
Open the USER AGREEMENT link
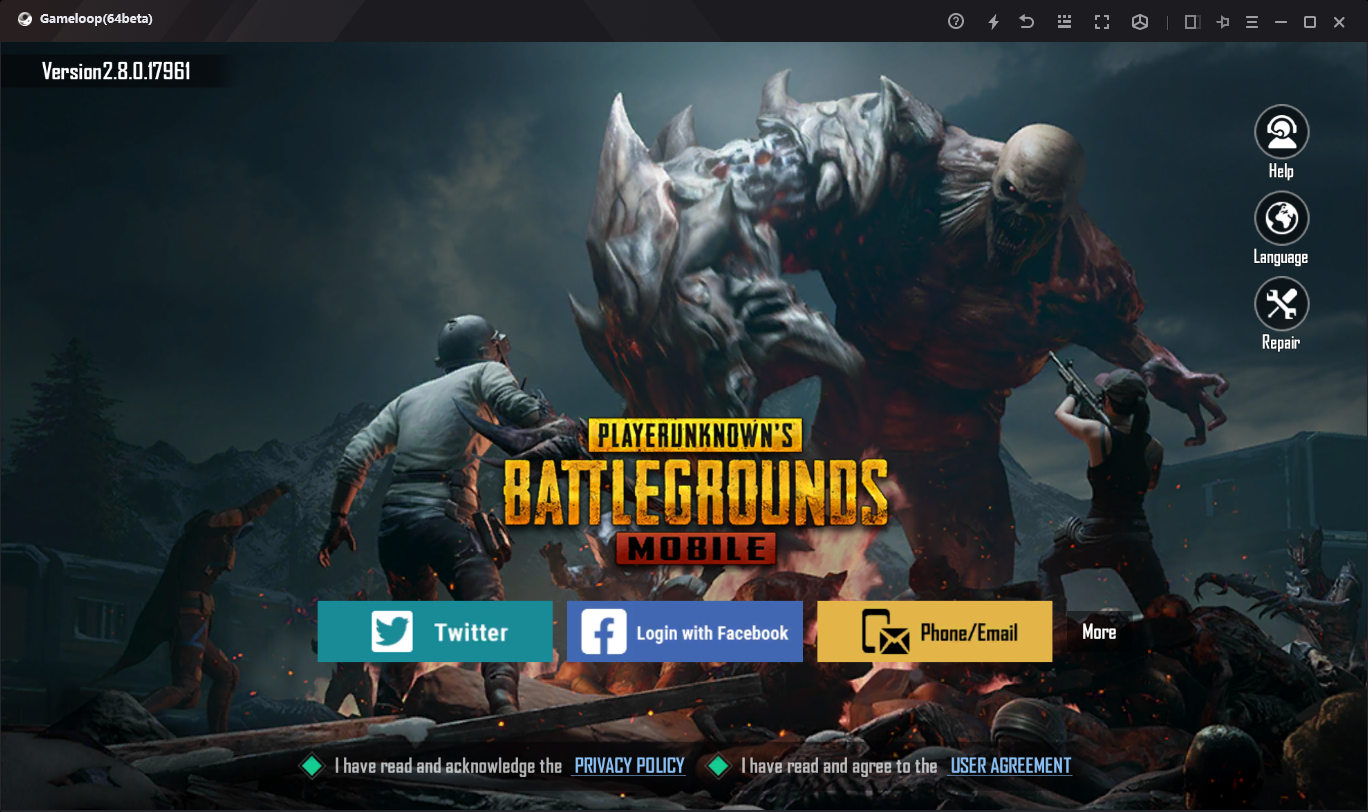[x=1010, y=765]
